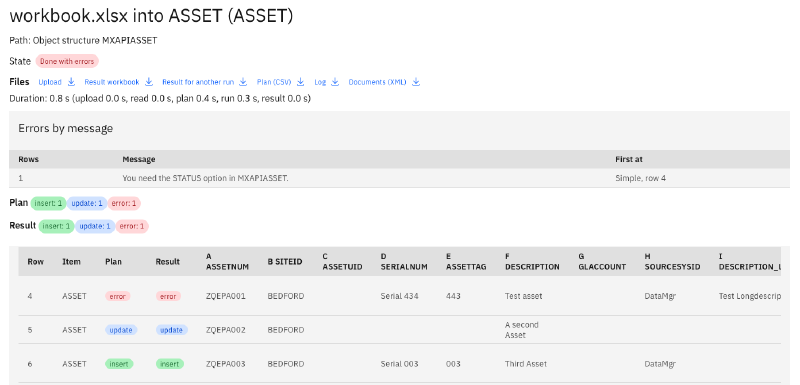800x385 pixels.
Task: Click the 'Test asset' description cell
Action: pyautogui.click(x=524, y=296)
